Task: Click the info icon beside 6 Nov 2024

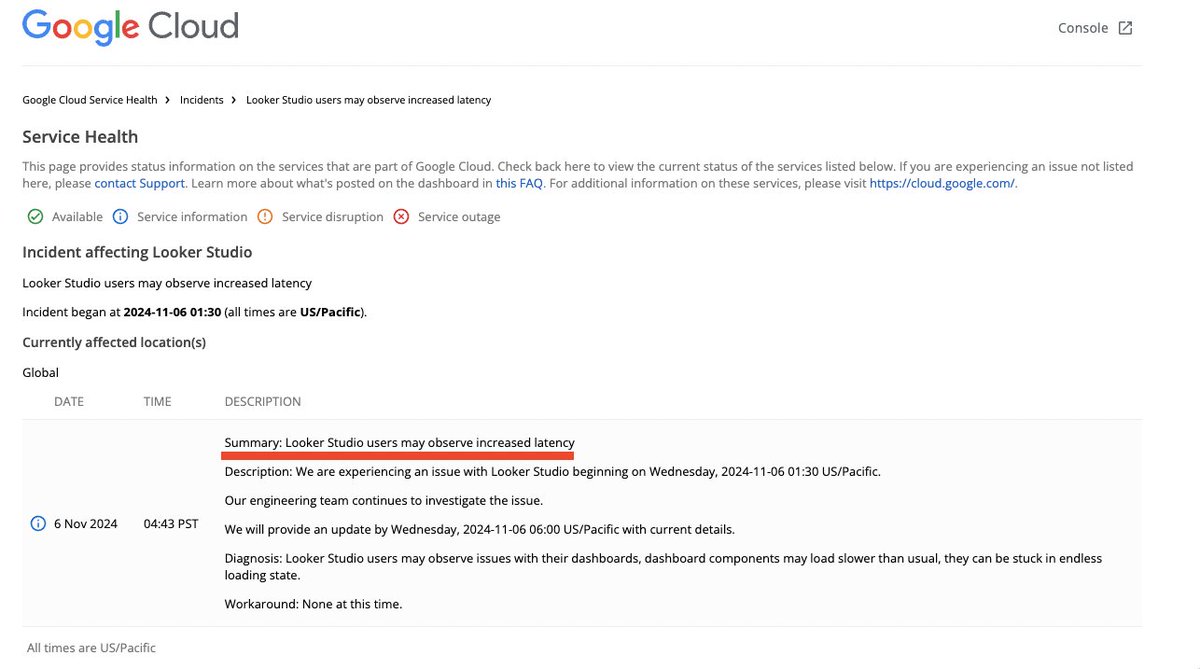Action: click(x=38, y=524)
